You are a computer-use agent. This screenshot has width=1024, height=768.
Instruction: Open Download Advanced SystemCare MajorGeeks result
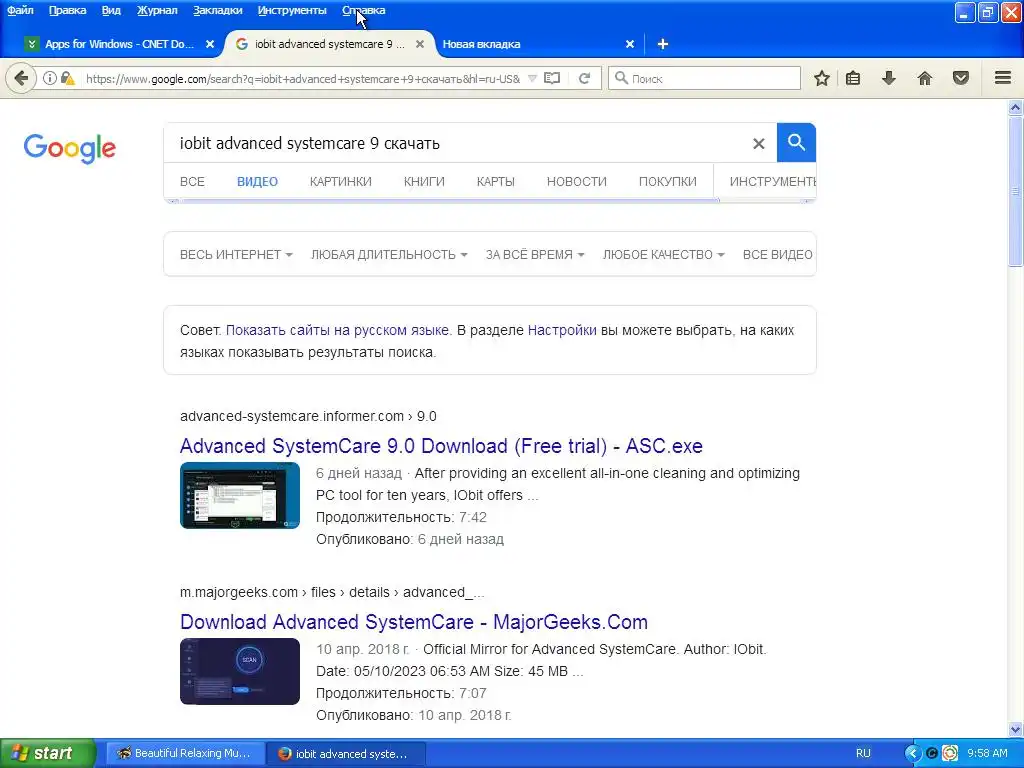point(413,622)
